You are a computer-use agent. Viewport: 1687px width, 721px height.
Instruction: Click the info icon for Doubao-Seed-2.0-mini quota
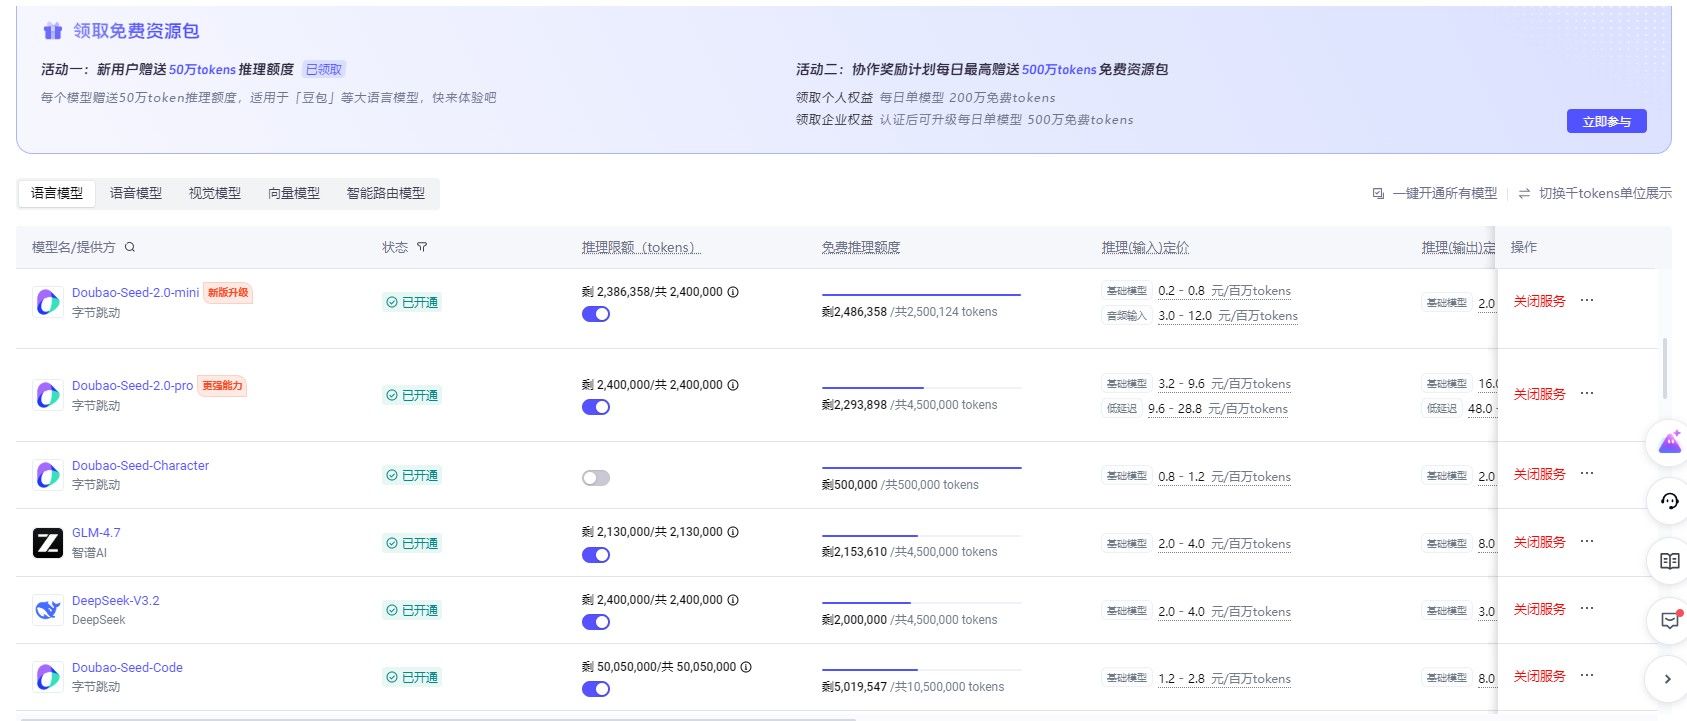733,292
